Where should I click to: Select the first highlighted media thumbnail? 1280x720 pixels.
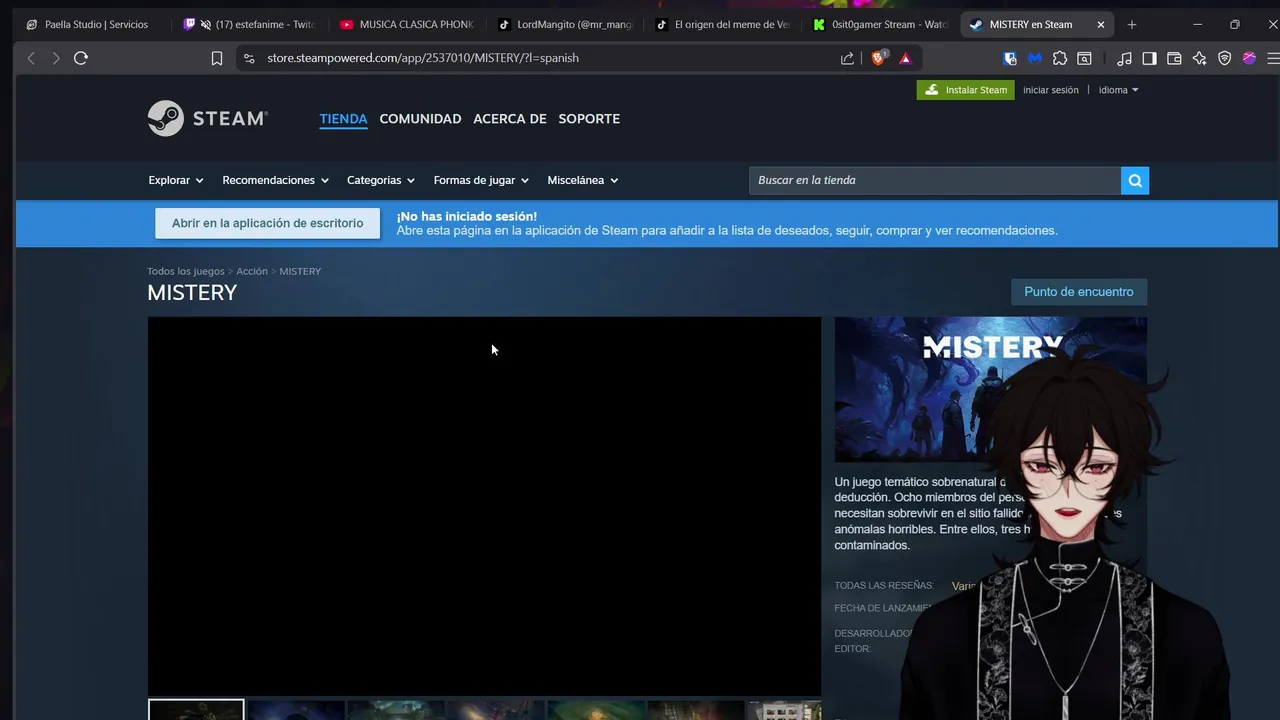pos(196,710)
